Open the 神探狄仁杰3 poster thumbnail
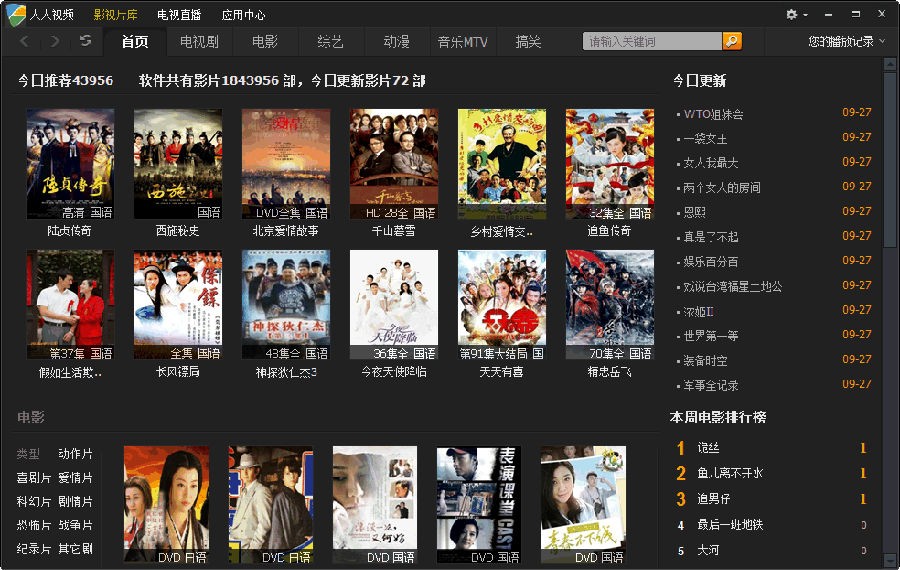 tap(285, 305)
